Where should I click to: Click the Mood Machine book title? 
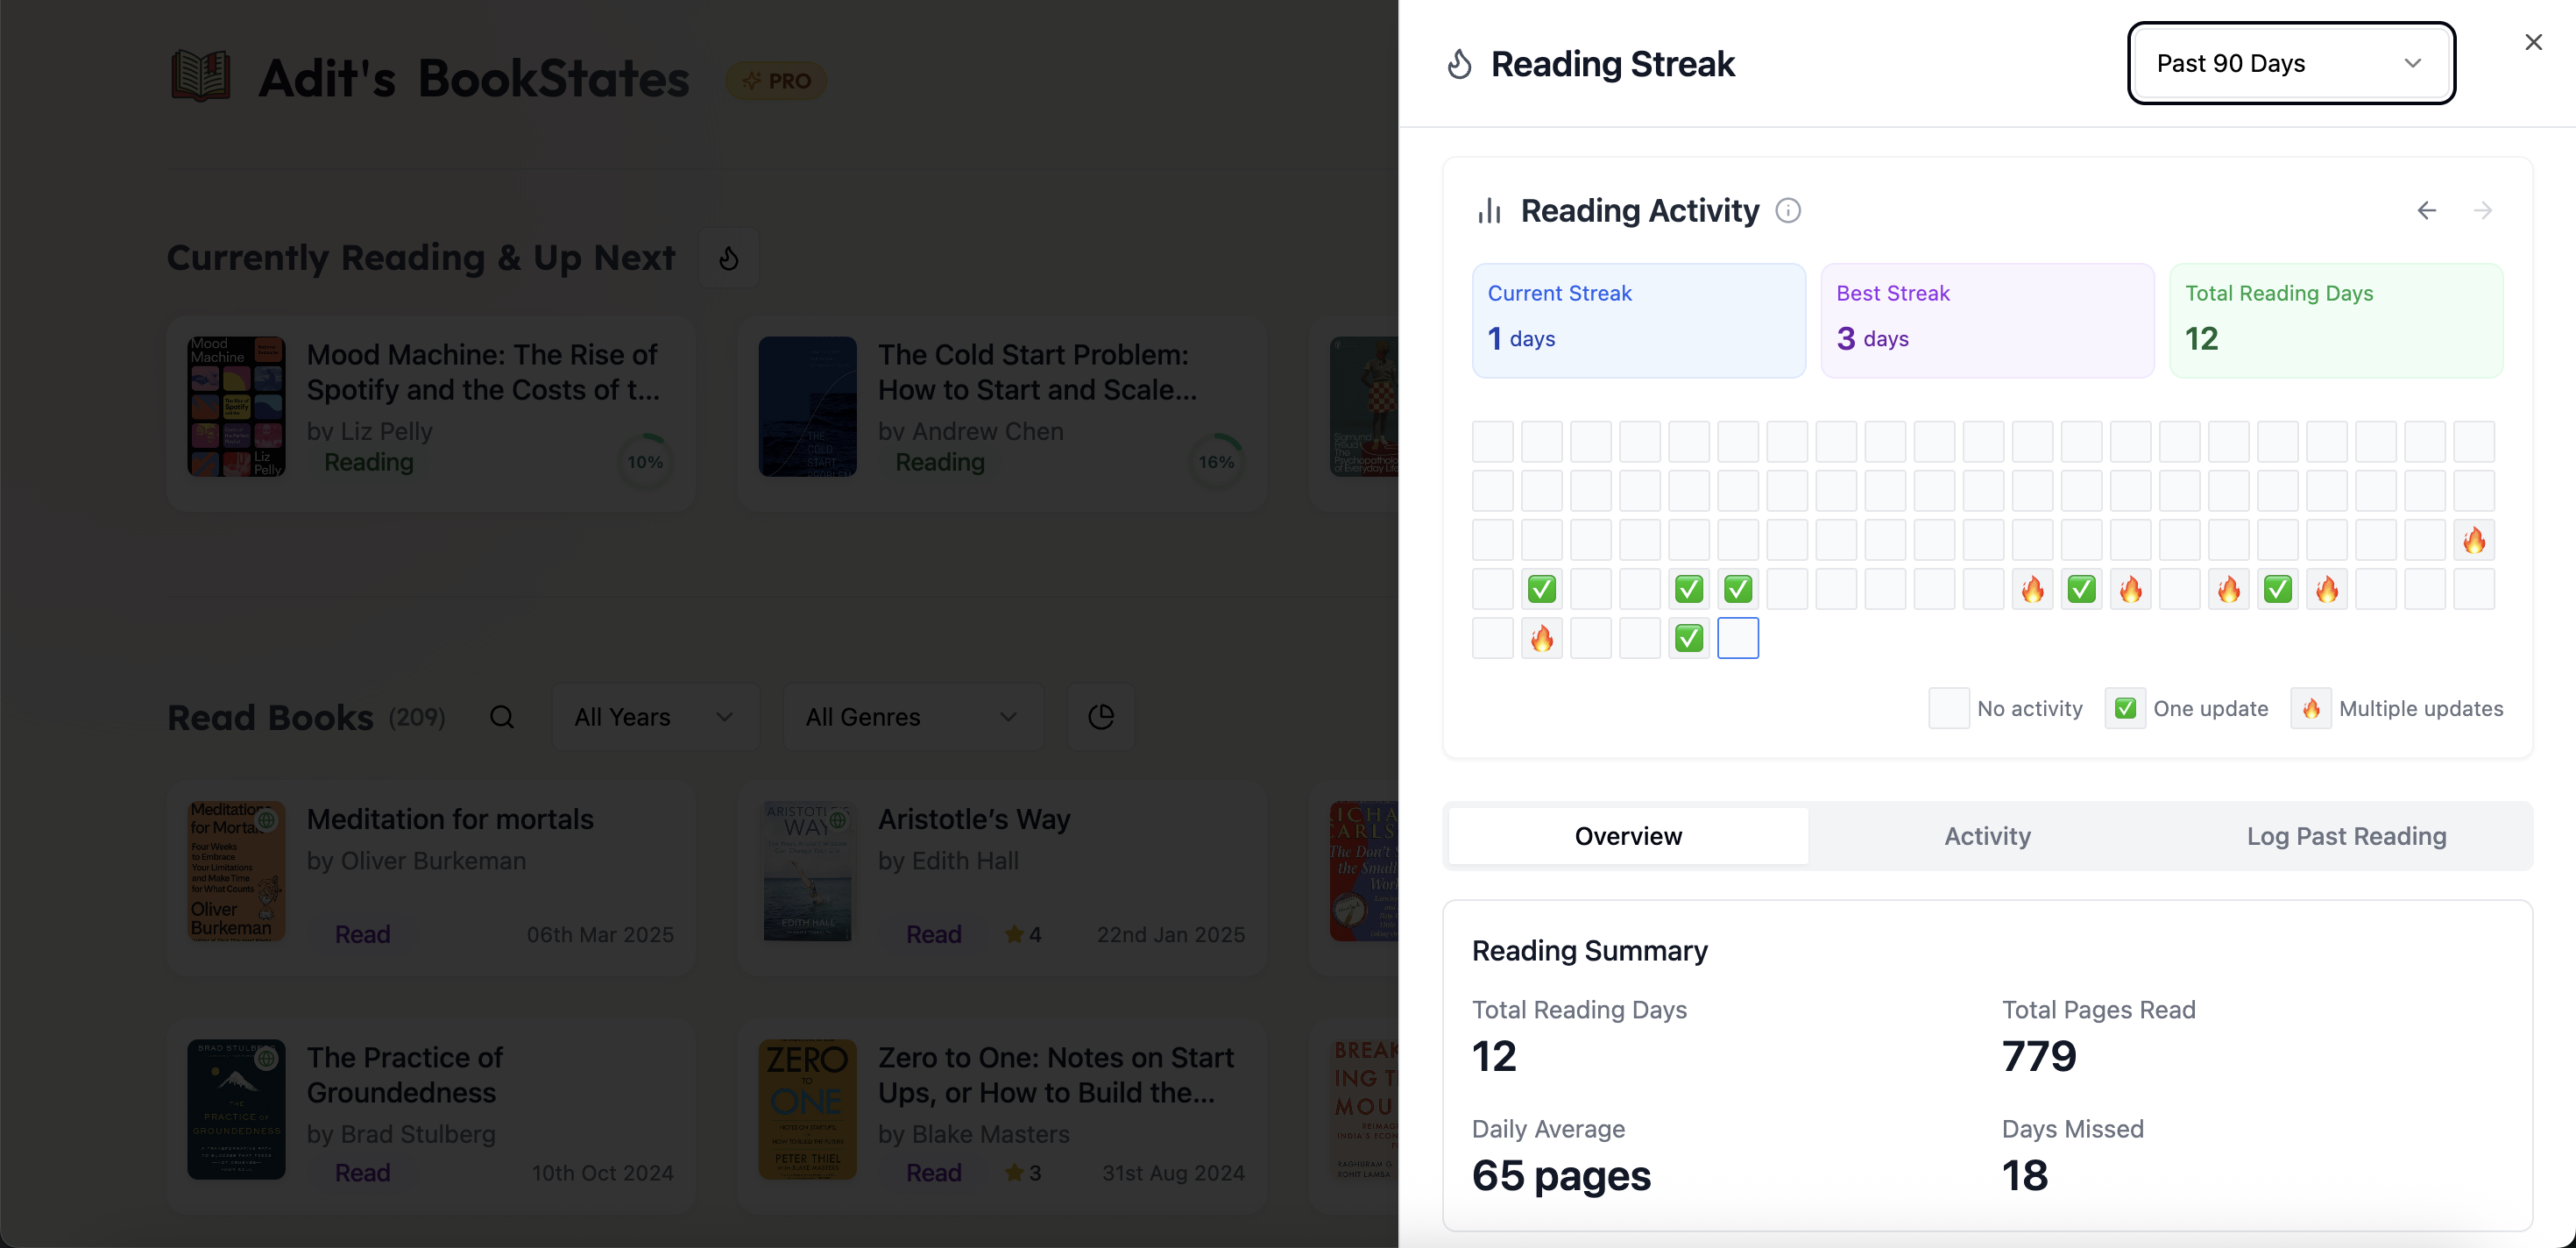pos(483,372)
